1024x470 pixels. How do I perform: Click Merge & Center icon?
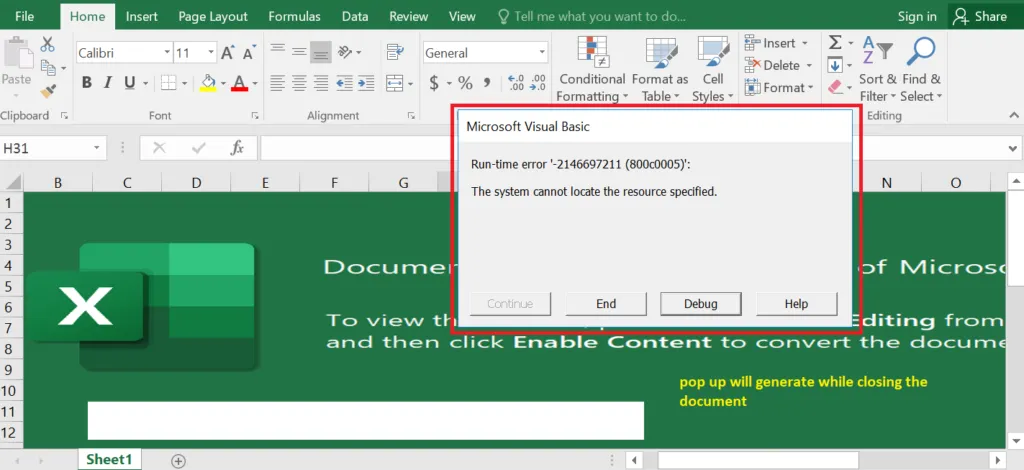click(x=394, y=83)
